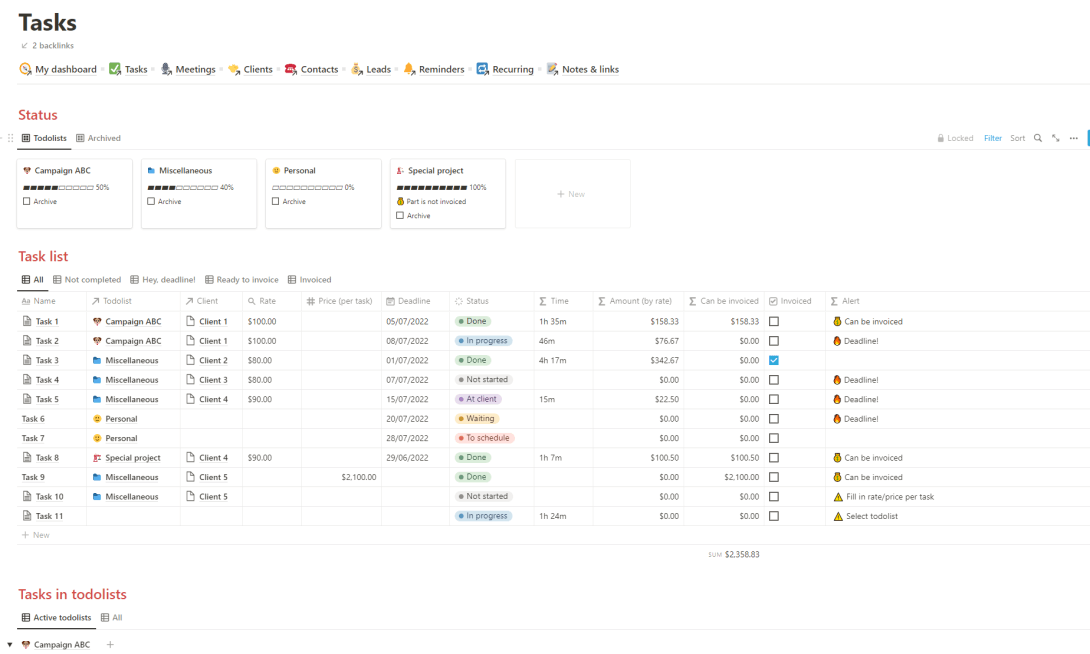Image resolution: width=1090 pixels, height=654 pixels.
Task: Click the Notes & links memo icon
Action: point(553,69)
